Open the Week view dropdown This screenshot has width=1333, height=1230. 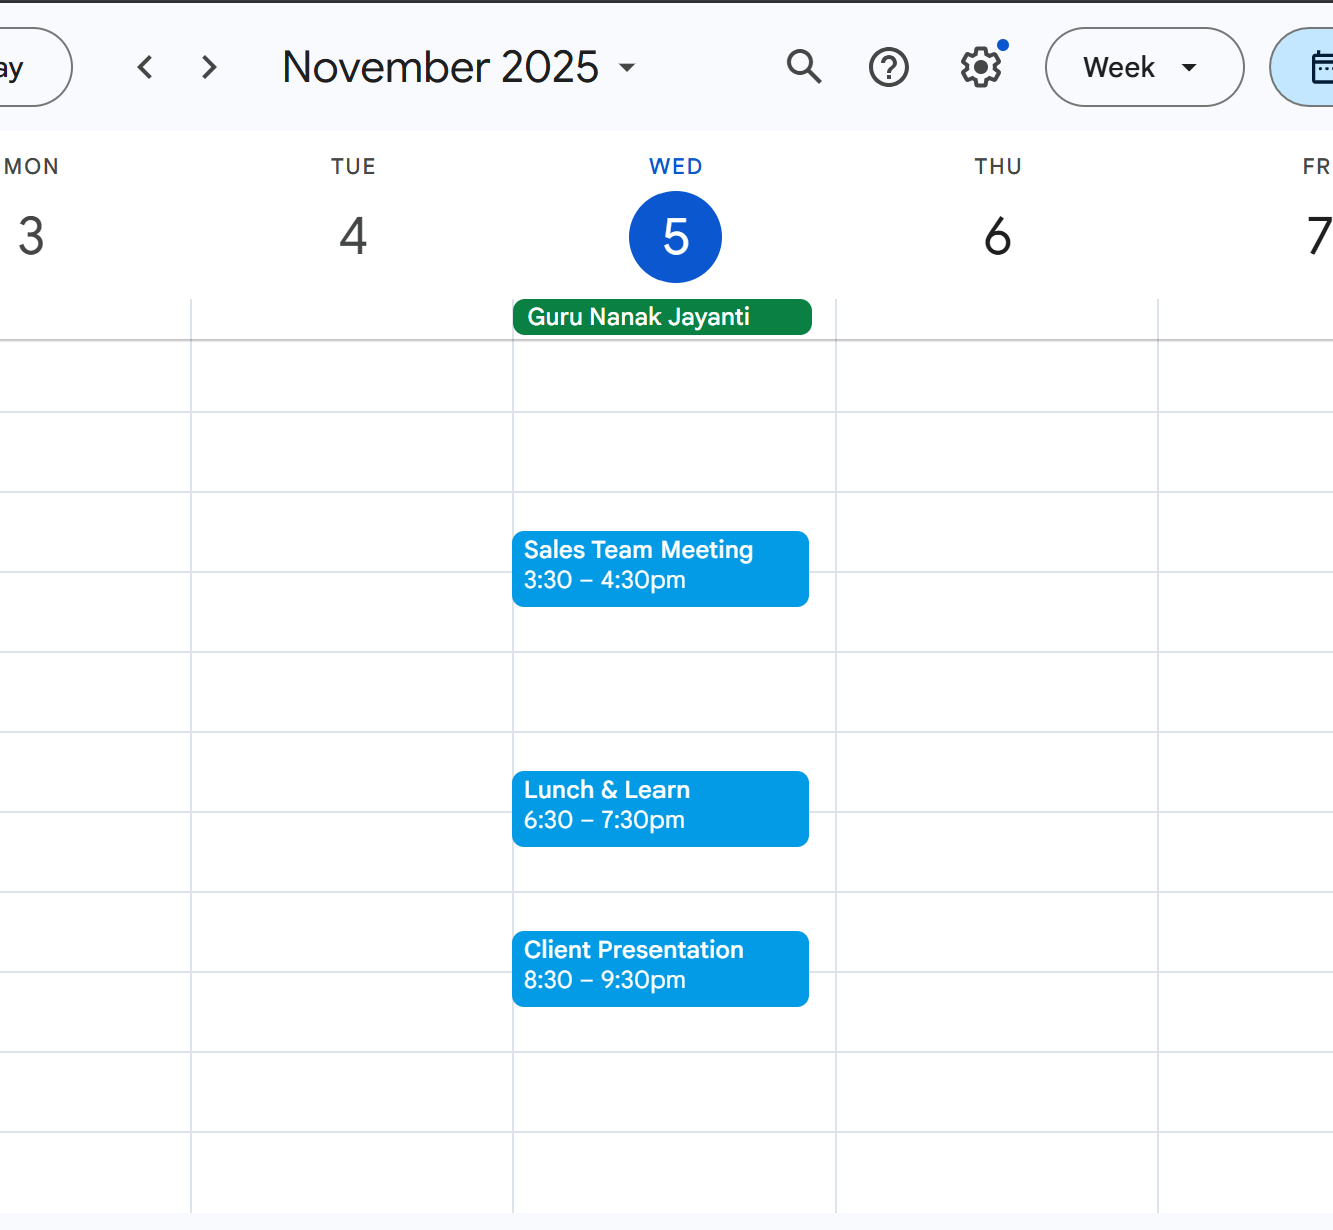coord(1143,67)
